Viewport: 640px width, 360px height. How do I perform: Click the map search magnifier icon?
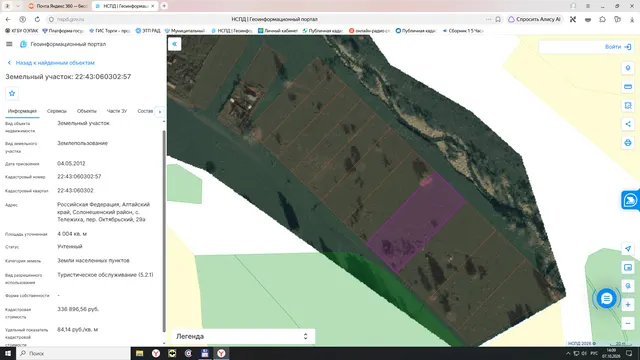(x=628, y=286)
